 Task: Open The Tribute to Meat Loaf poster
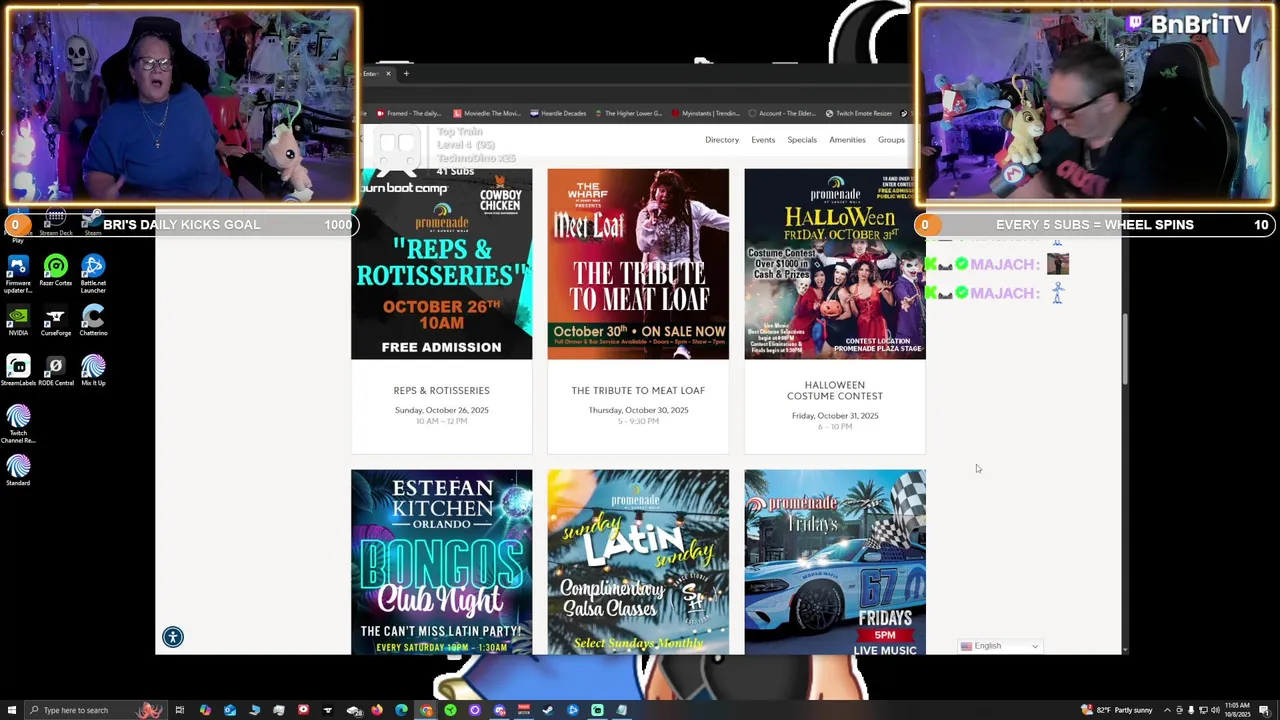(x=638, y=264)
